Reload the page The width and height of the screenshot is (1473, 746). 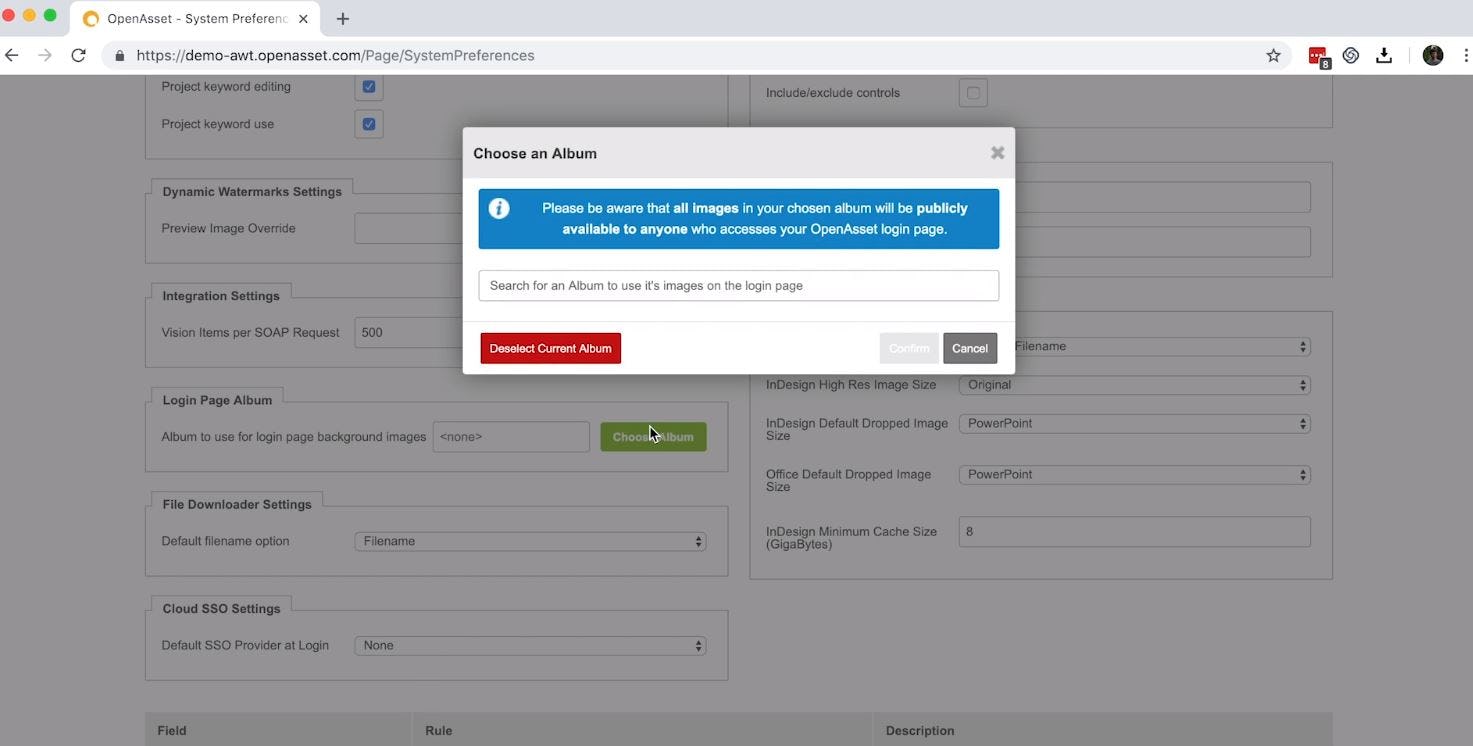[78, 55]
